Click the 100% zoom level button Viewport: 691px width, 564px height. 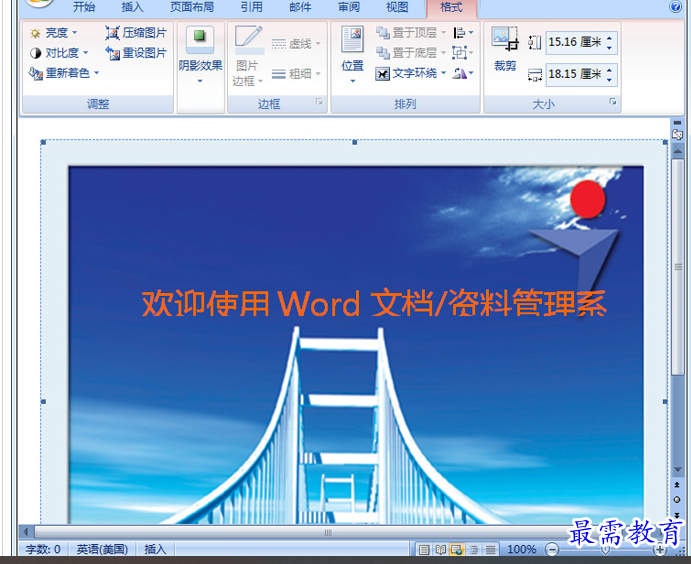click(x=521, y=549)
